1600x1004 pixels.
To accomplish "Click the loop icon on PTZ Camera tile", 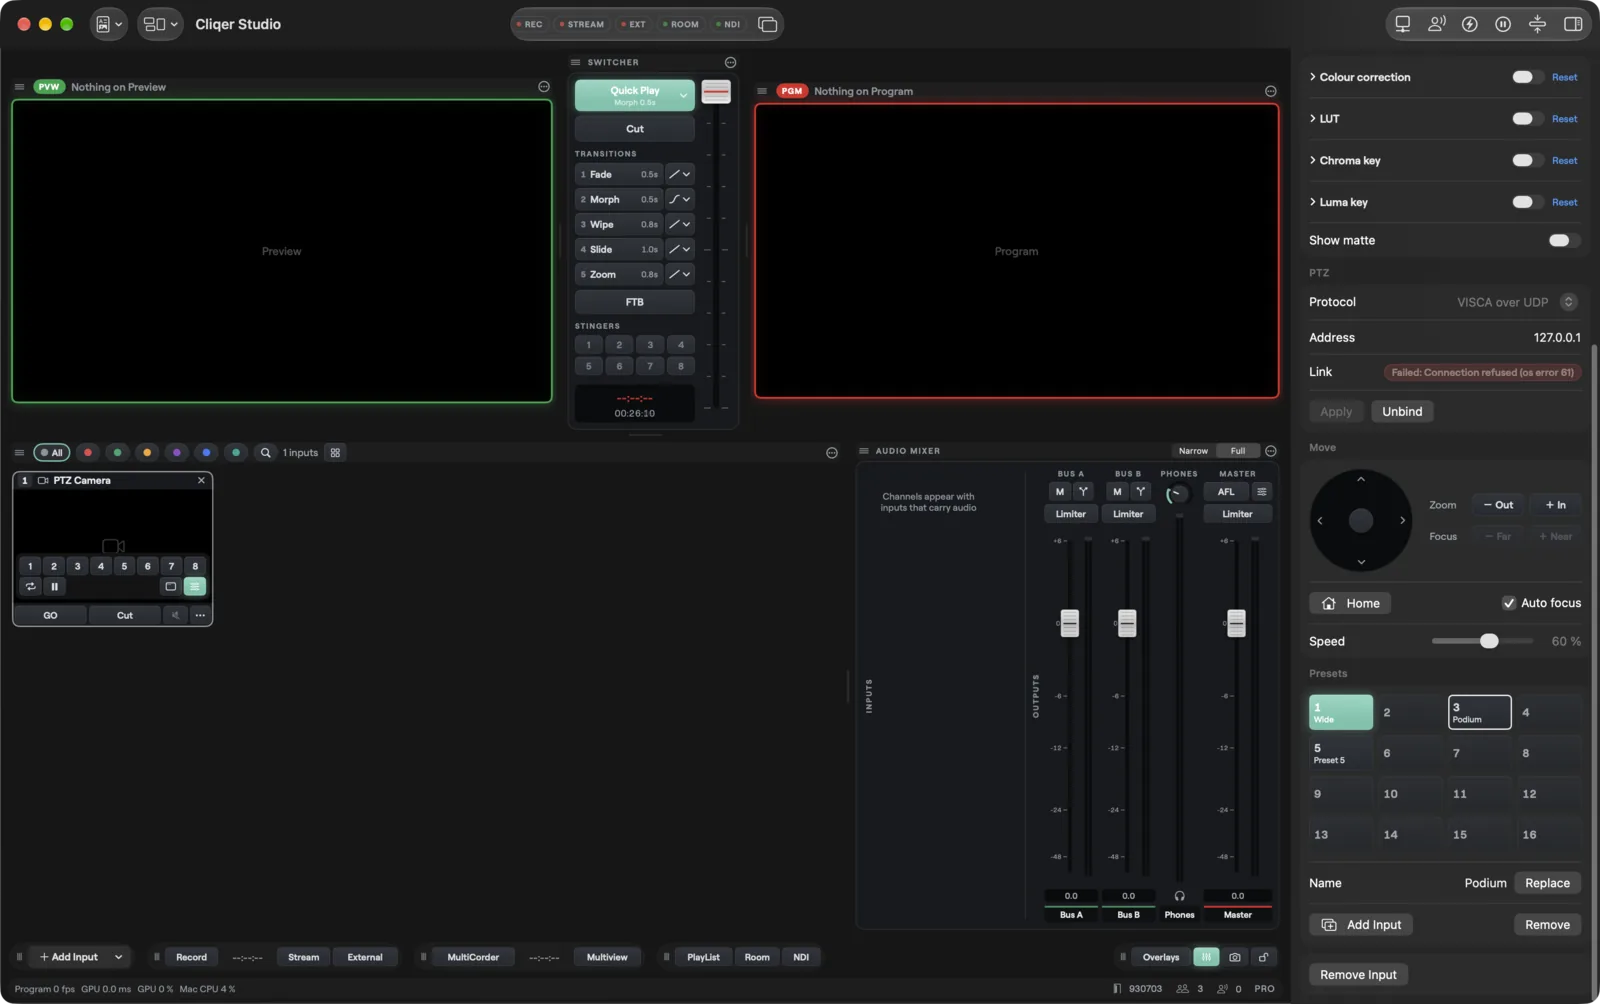I will point(30,587).
